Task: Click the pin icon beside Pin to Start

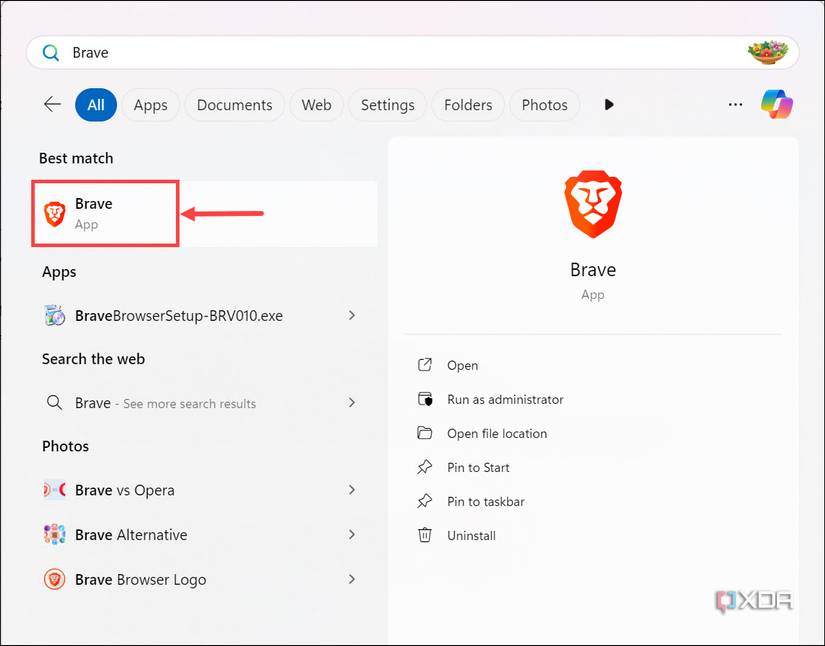Action: coord(425,467)
